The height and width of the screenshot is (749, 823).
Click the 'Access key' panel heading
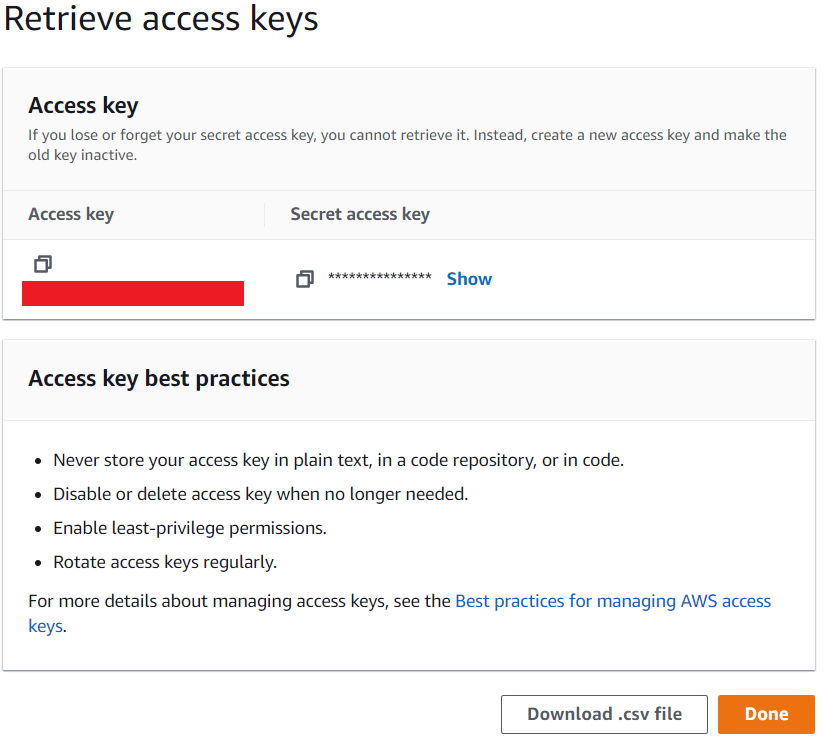tap(83, 106)
